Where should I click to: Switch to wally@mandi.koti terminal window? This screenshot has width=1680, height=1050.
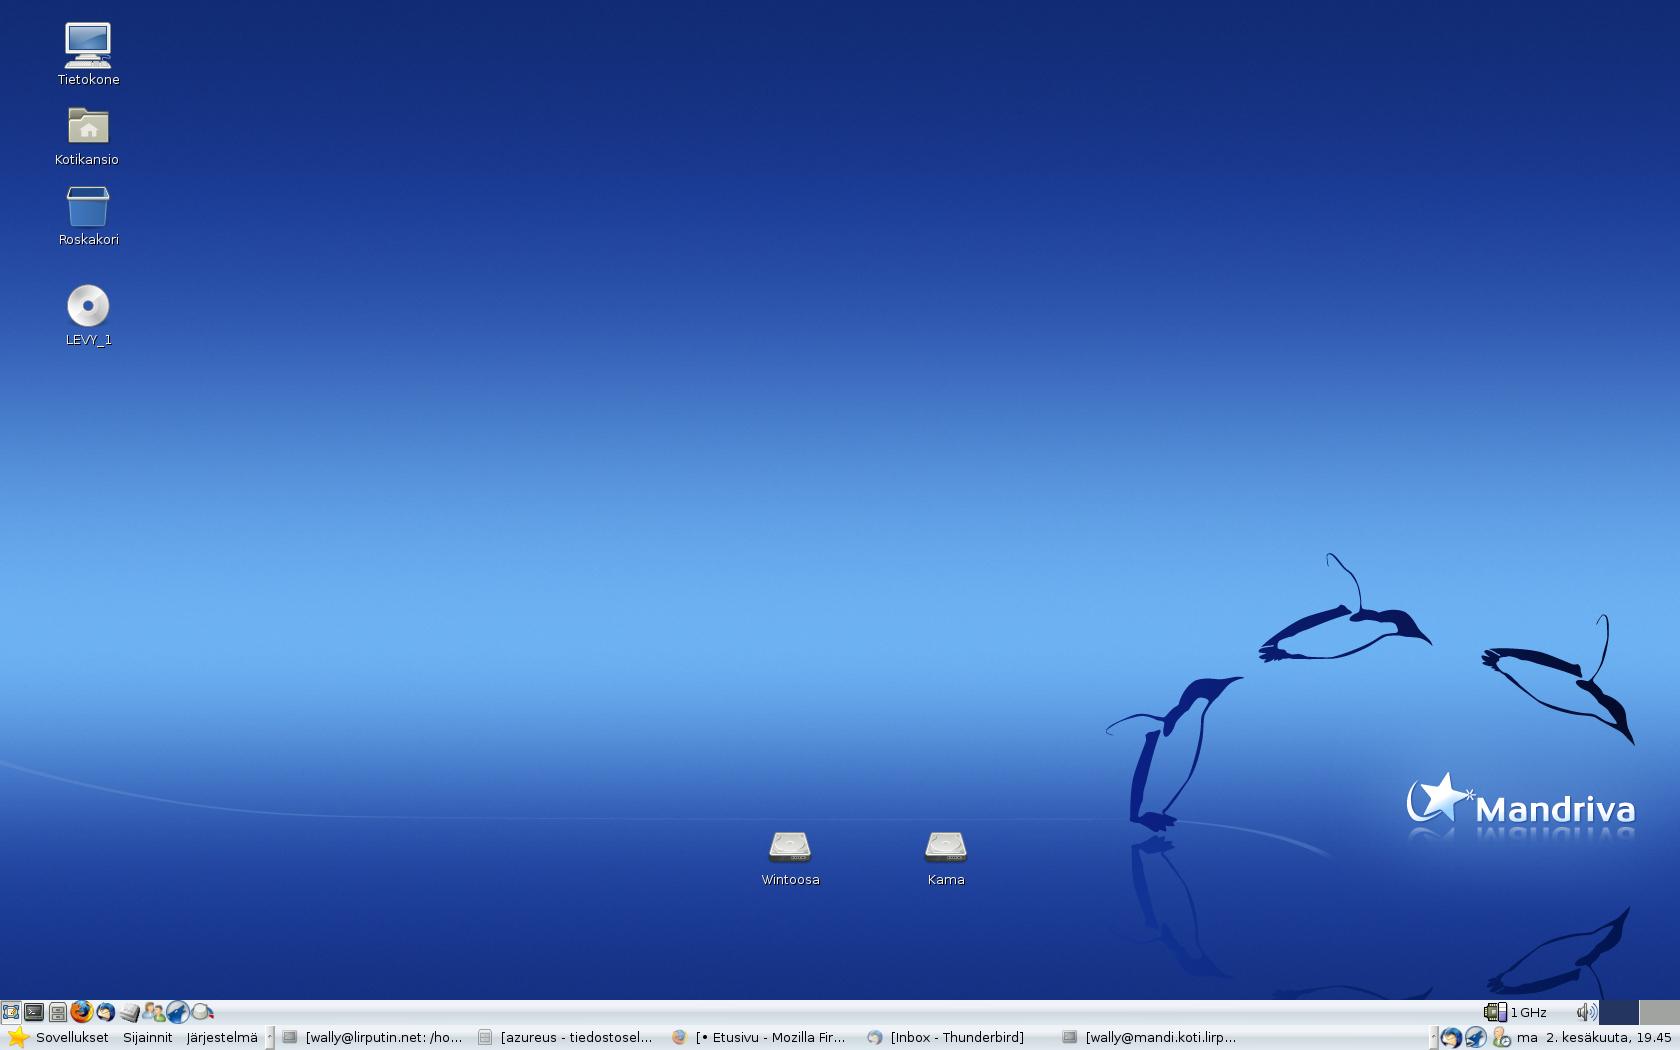click(1153, 1038)
